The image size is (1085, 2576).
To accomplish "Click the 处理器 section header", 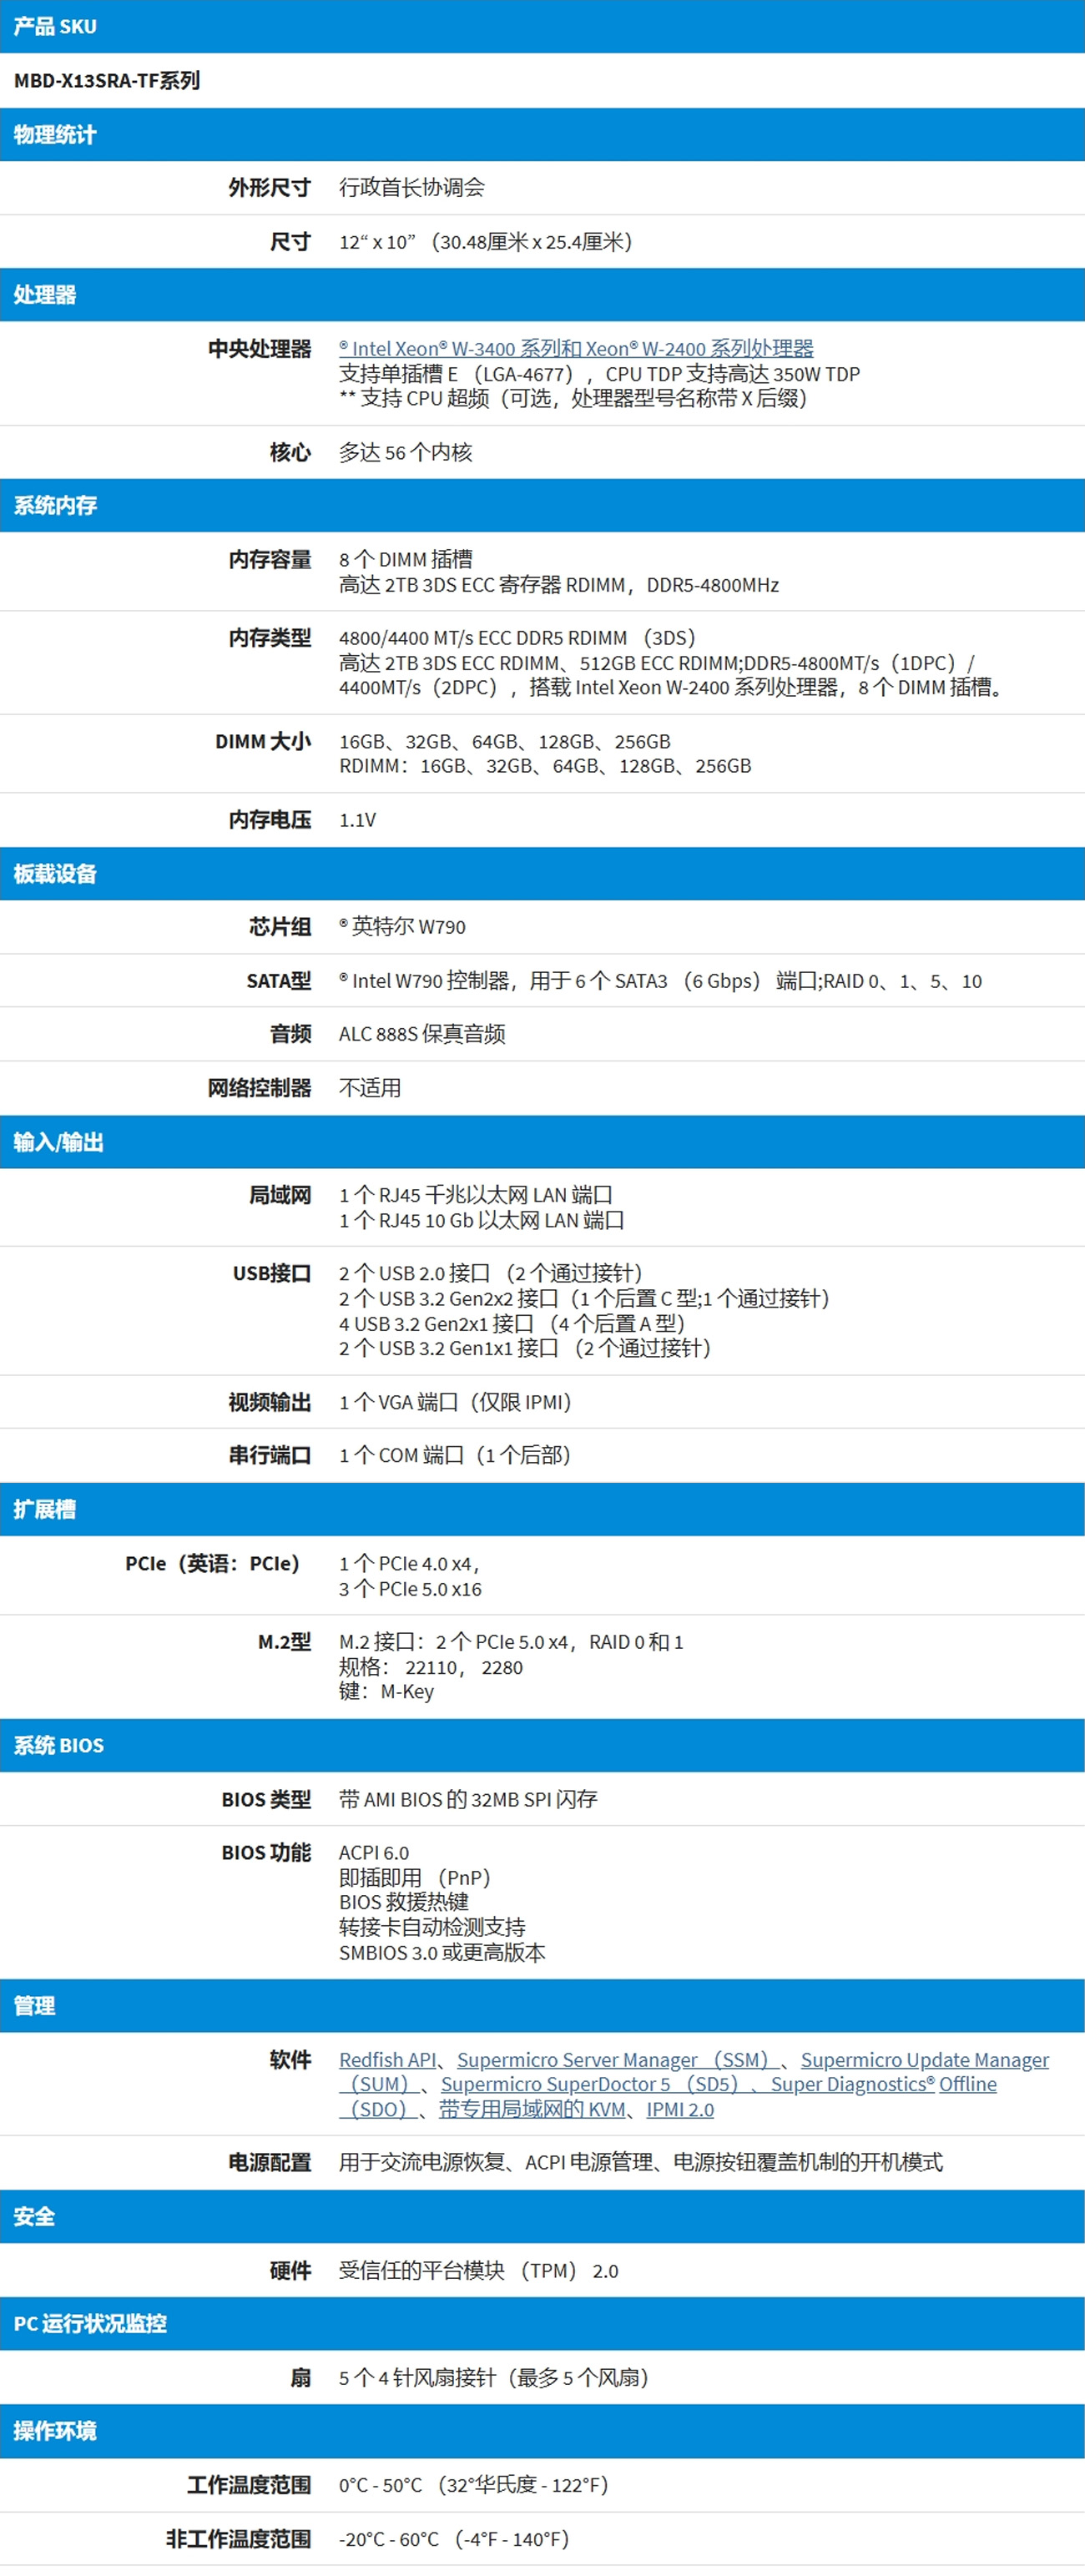I will 45,294.
